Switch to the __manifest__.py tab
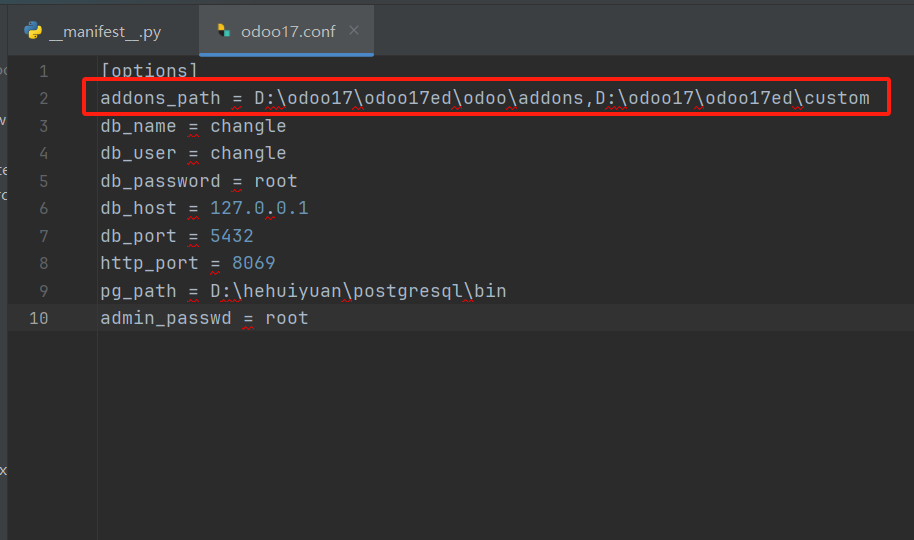The width and height of the screenshot is (914, 540). [104, 31]
